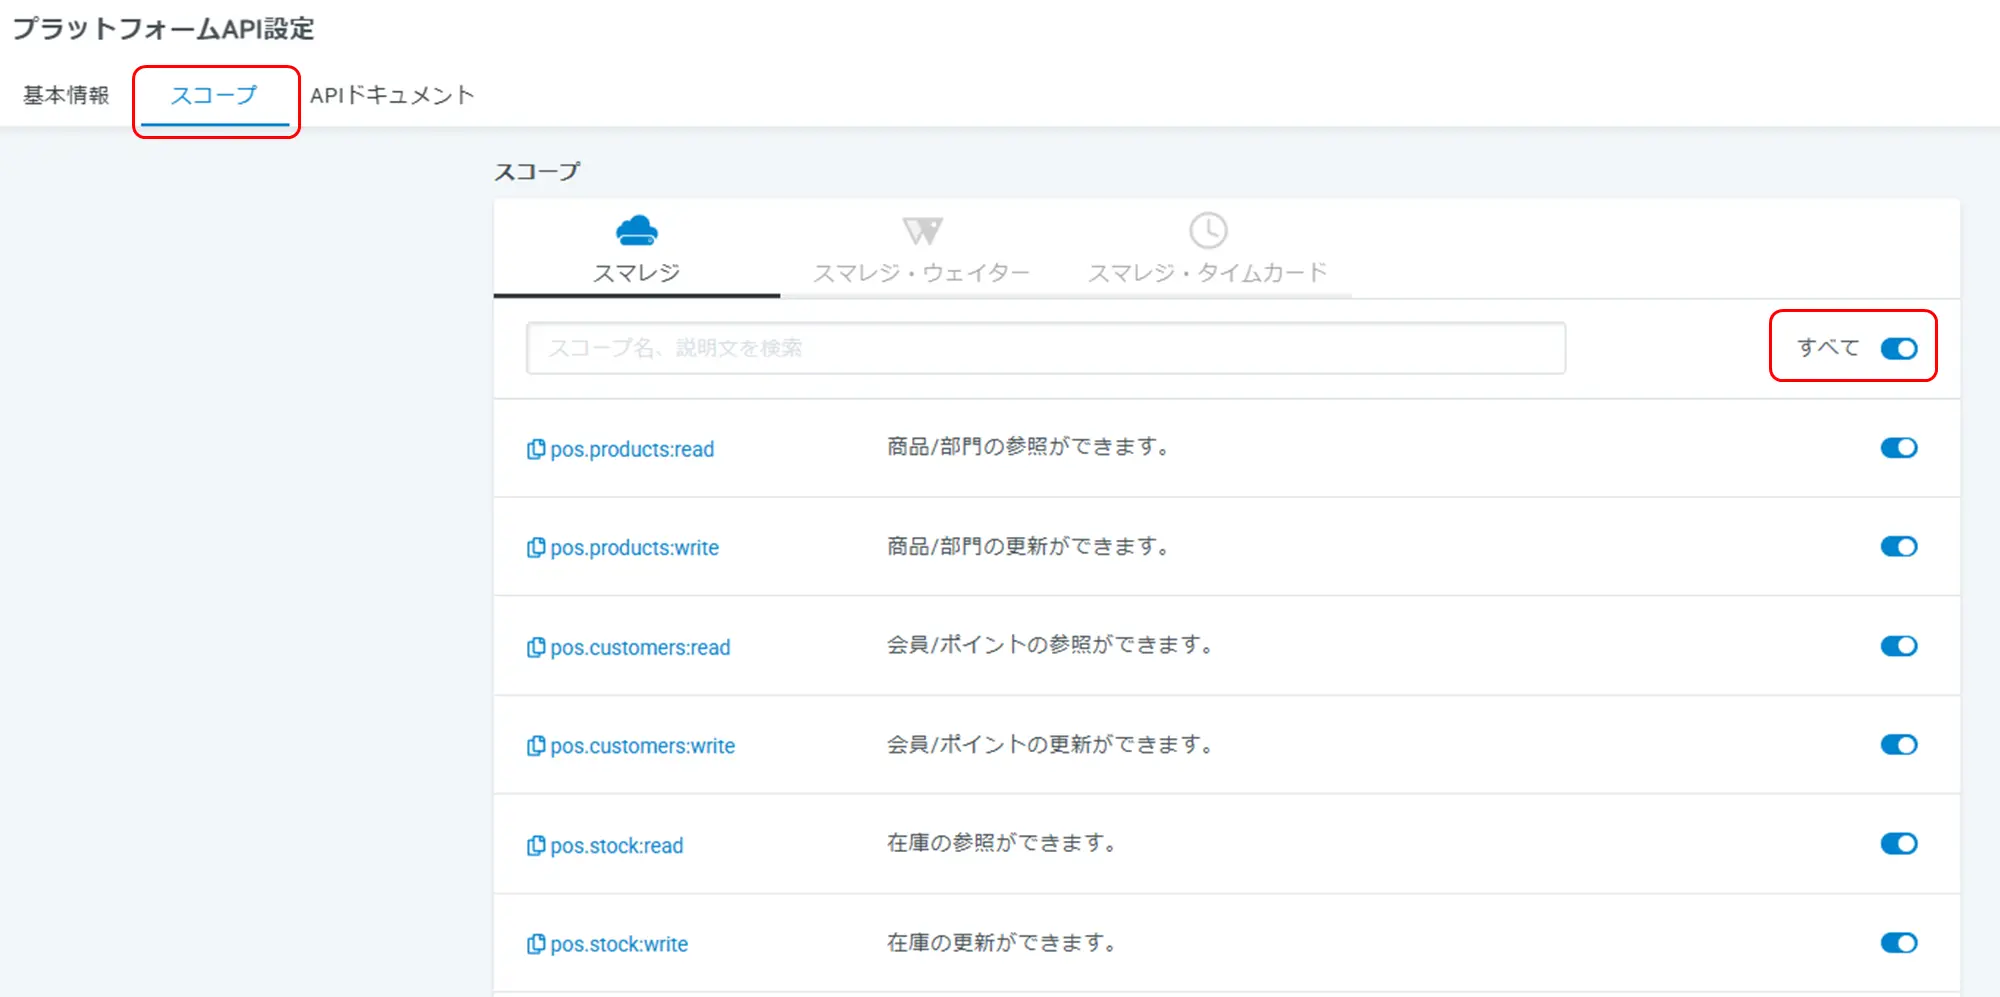Click the スマレジ・タイムカード clock icon
Viewport: 2000px width, 997px height.
(1208, 231)
